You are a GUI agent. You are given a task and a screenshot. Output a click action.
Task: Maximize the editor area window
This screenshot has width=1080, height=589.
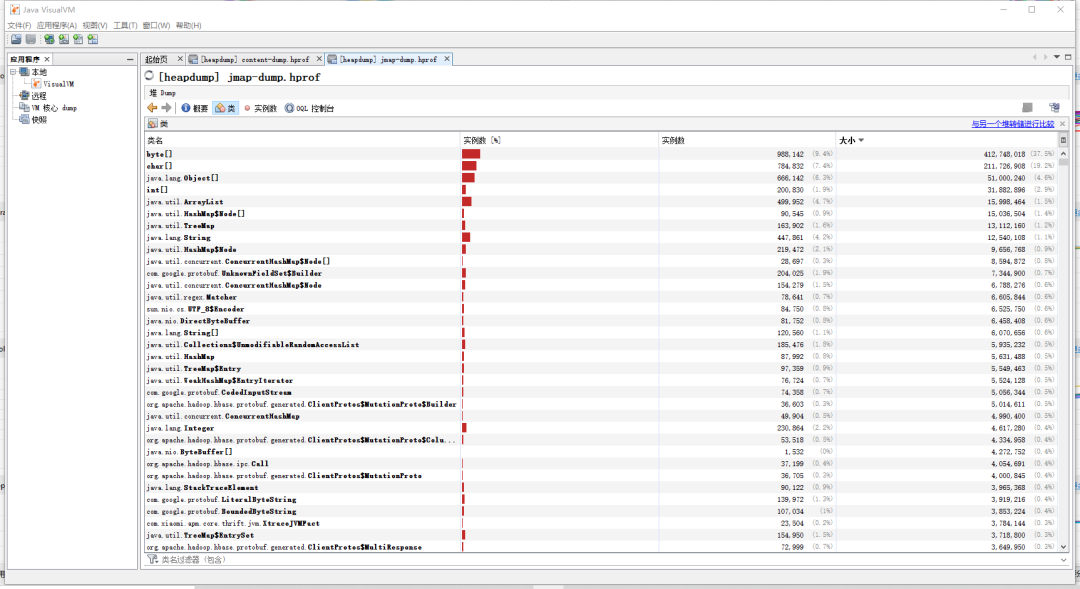tap(1068, 57)
